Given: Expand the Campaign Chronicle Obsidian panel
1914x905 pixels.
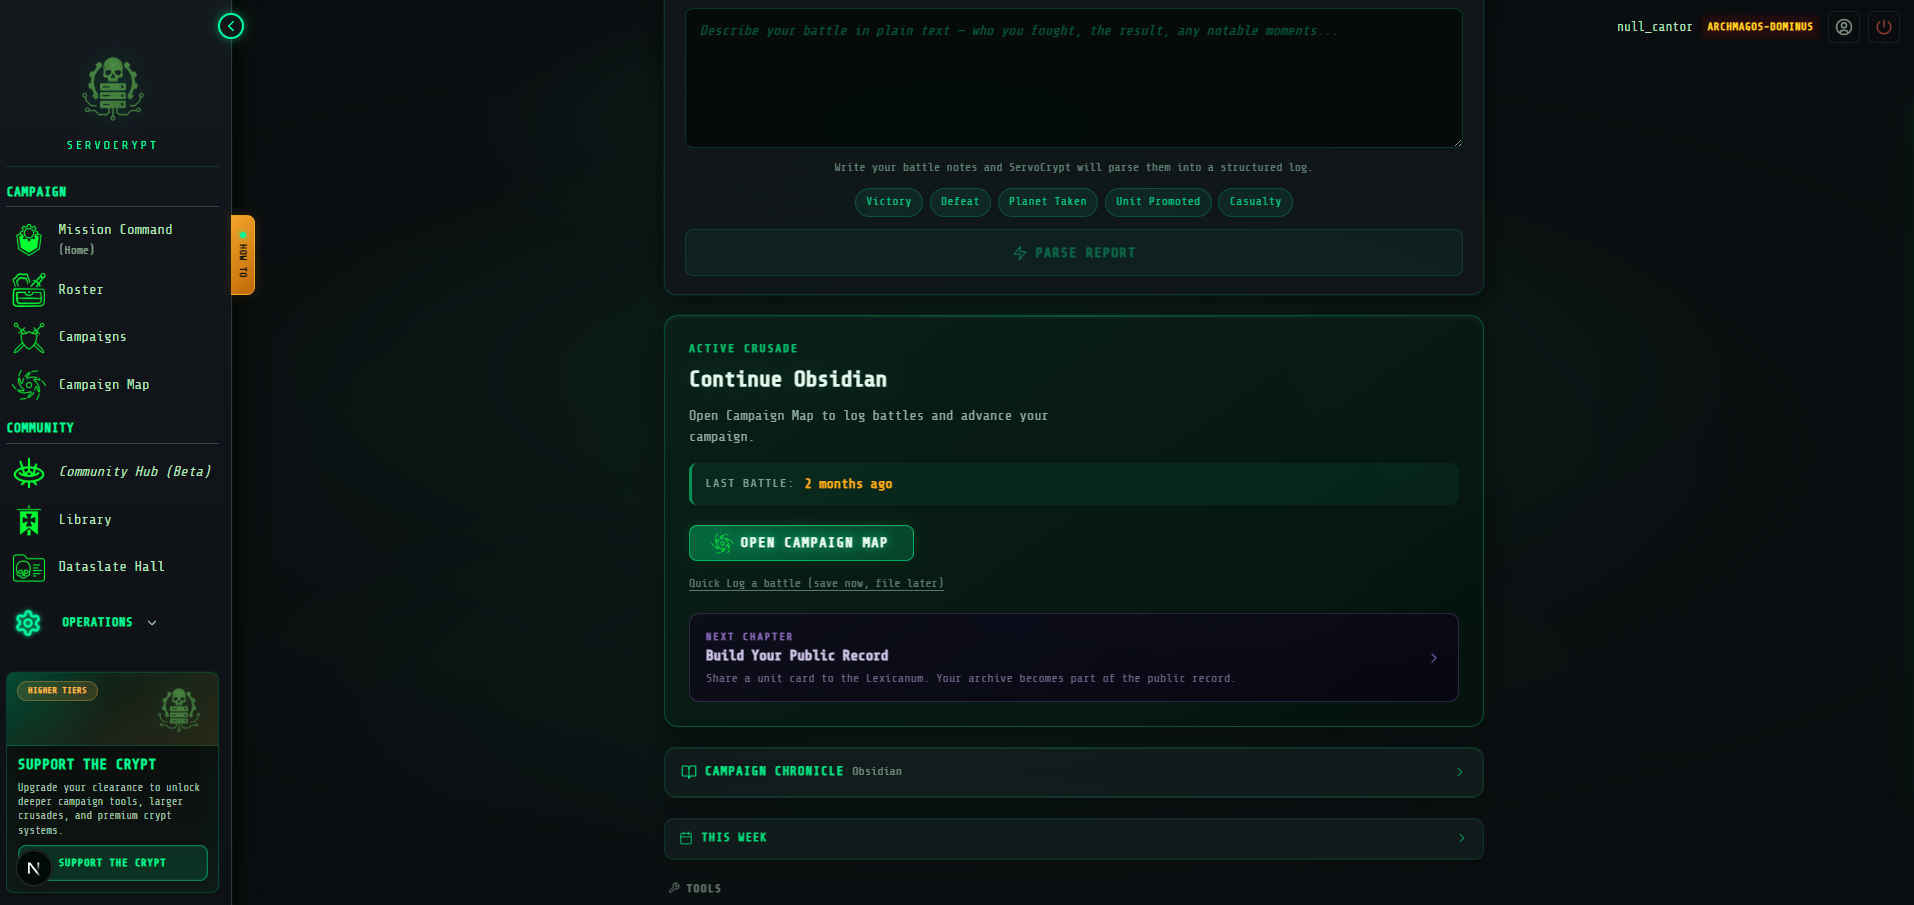Looking at the screenshot, I should pos(1073,772).
